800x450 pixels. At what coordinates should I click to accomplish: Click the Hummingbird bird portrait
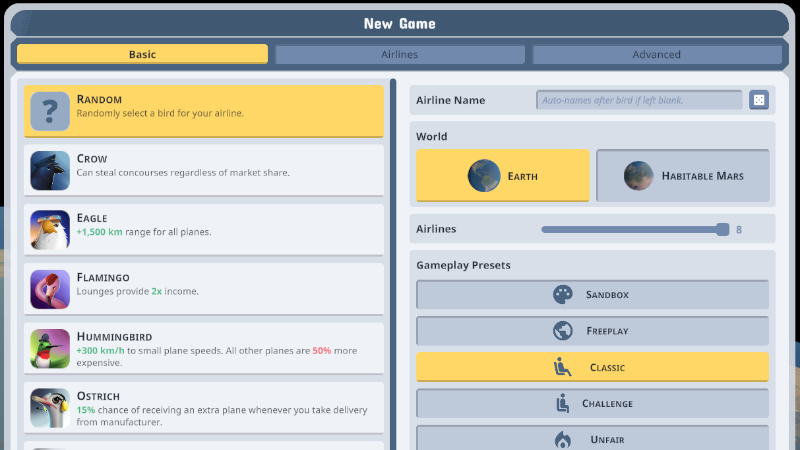(x=49, y=348)
